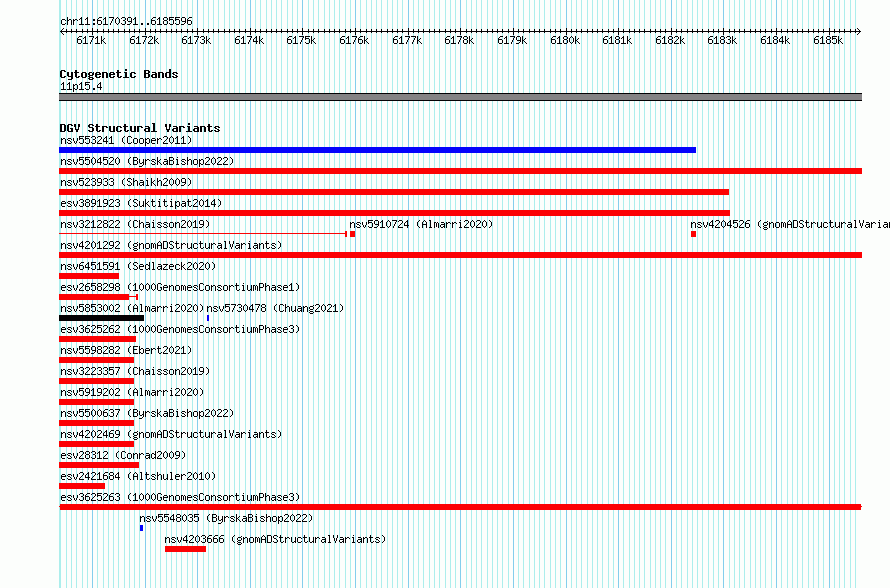Select nsv5919202 (Almarri2020) label

[x=132, y=392]
